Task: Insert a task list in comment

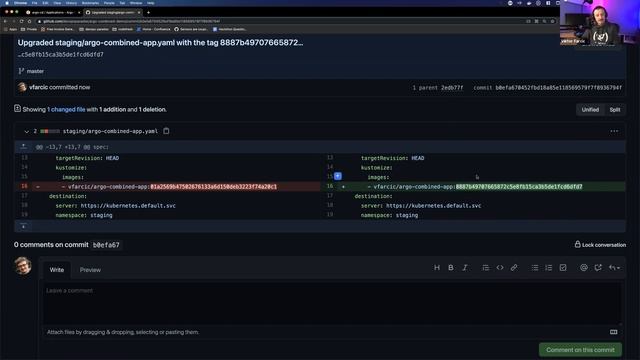Action: point(563,268)
